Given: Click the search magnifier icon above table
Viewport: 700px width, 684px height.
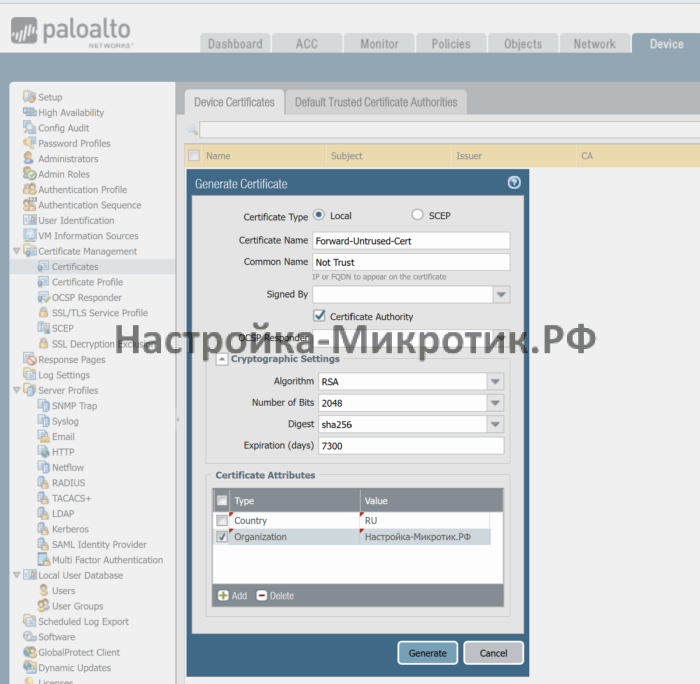Looking at the screenshot, I should pos(192,129).
